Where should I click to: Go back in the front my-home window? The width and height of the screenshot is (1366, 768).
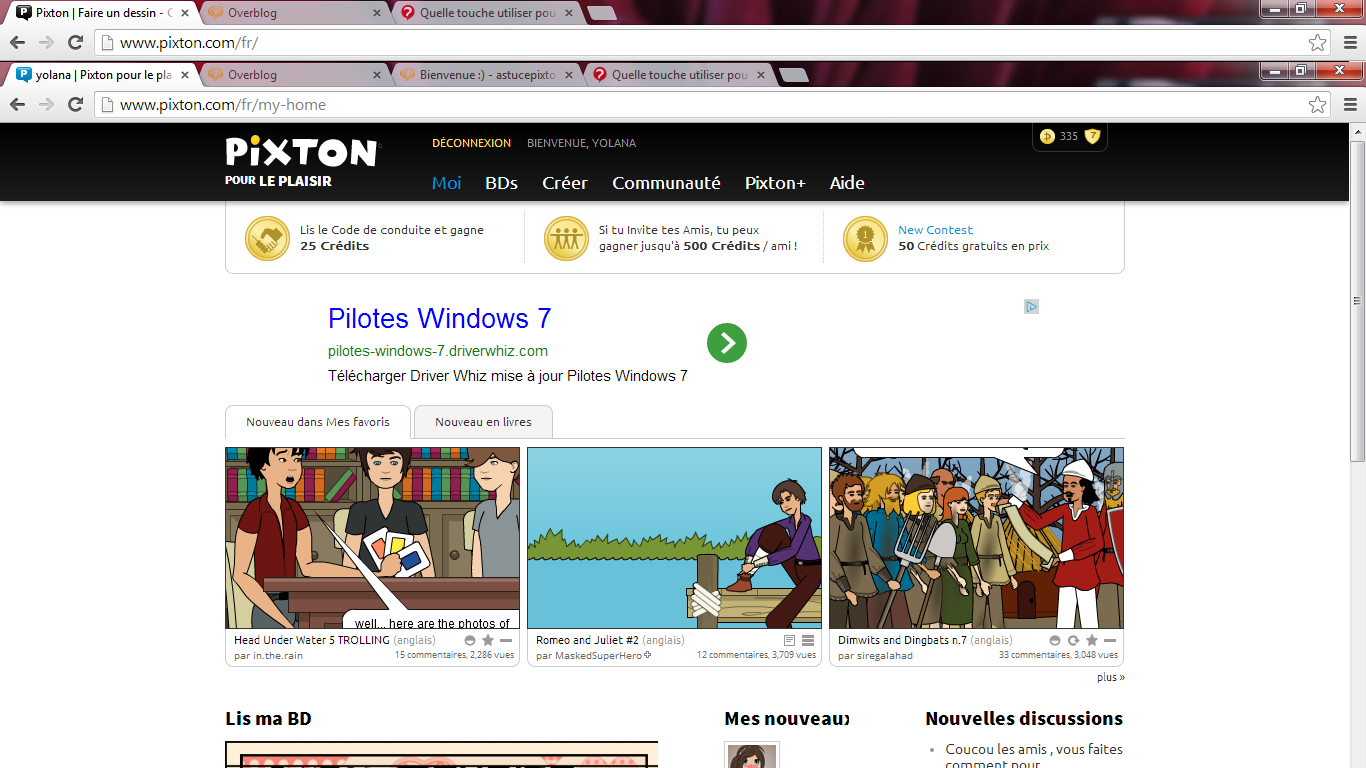point(17,104)
